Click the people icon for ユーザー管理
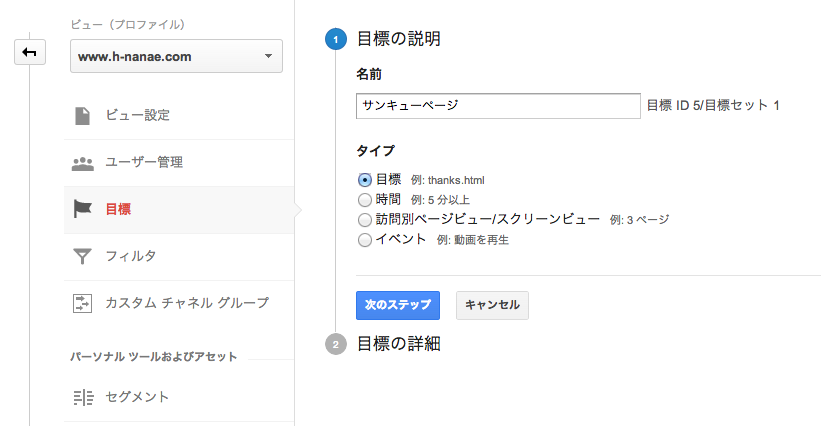This screenshot has height=426, width=821. (82, 163)
